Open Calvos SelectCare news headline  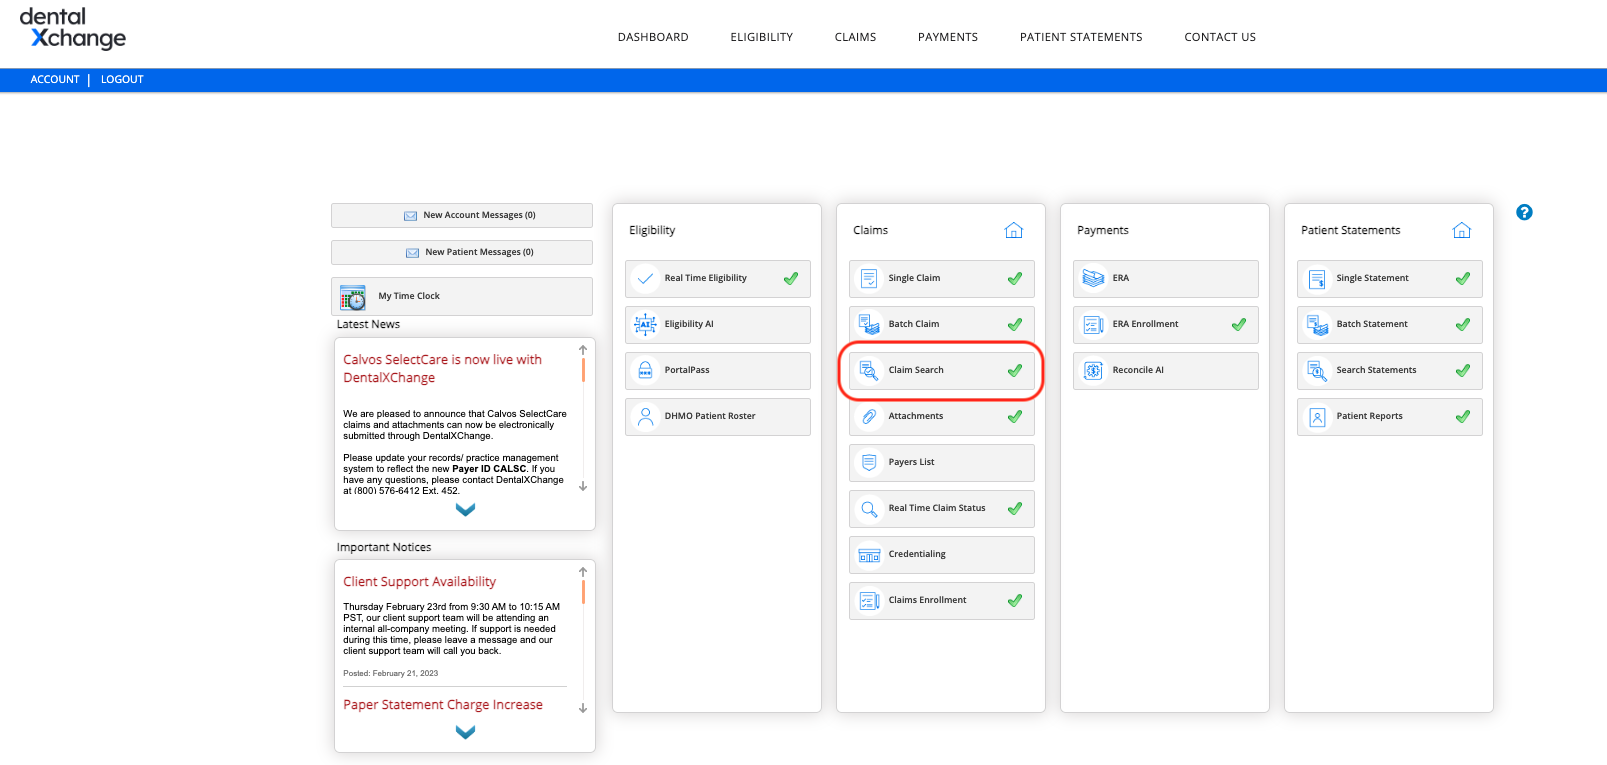coord(442,368)
